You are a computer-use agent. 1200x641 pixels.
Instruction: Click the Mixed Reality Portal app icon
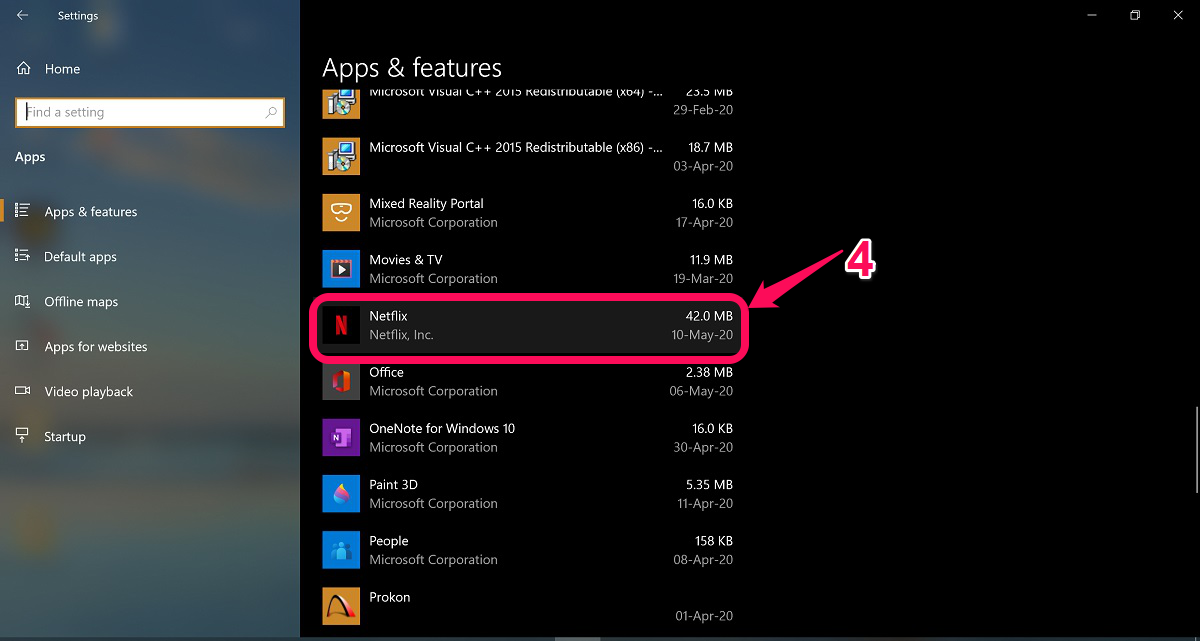(341, 212)
